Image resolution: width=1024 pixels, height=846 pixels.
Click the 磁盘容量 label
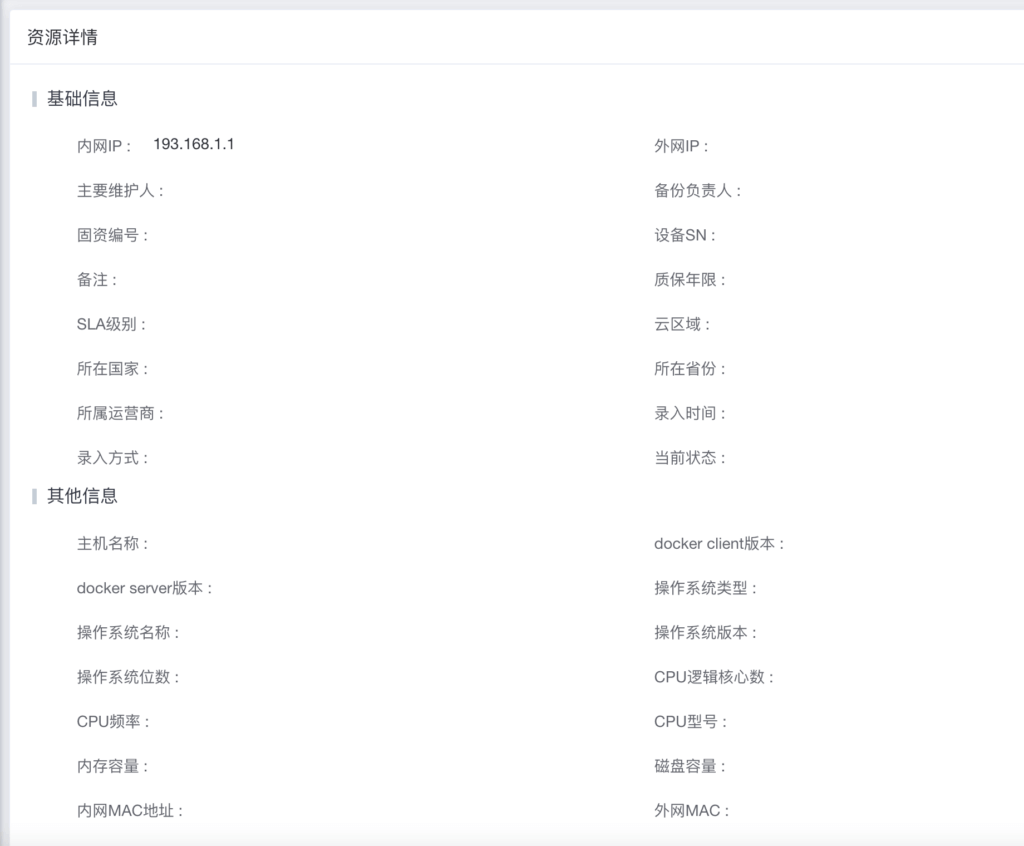690,766
